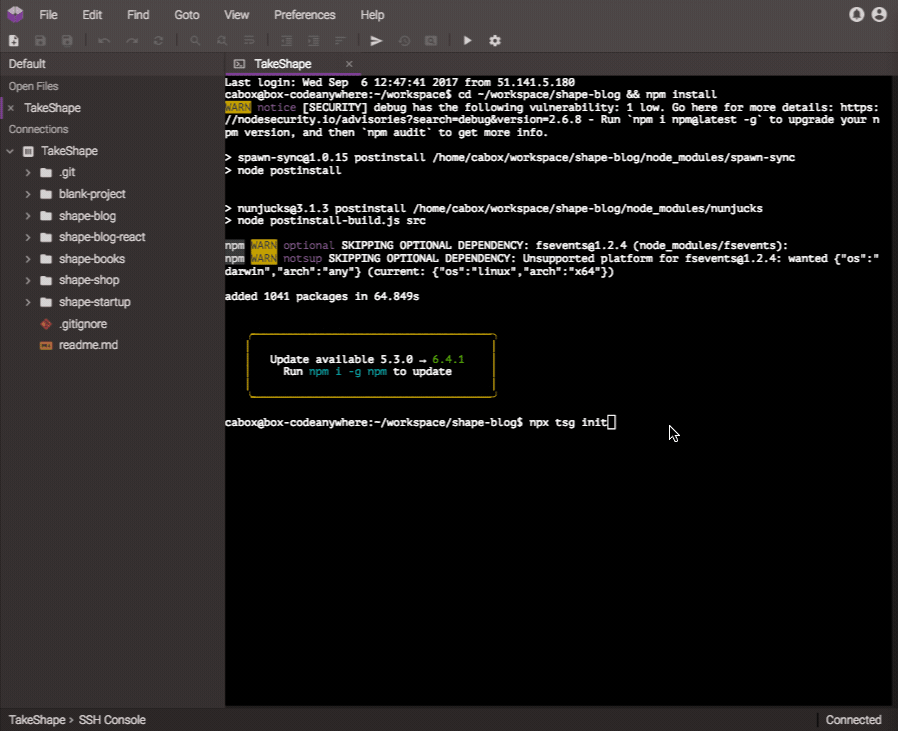The height and width of the screenshot is (731, 898).
Task: Click the paper-plane Deploy icon
Action: 376,41
